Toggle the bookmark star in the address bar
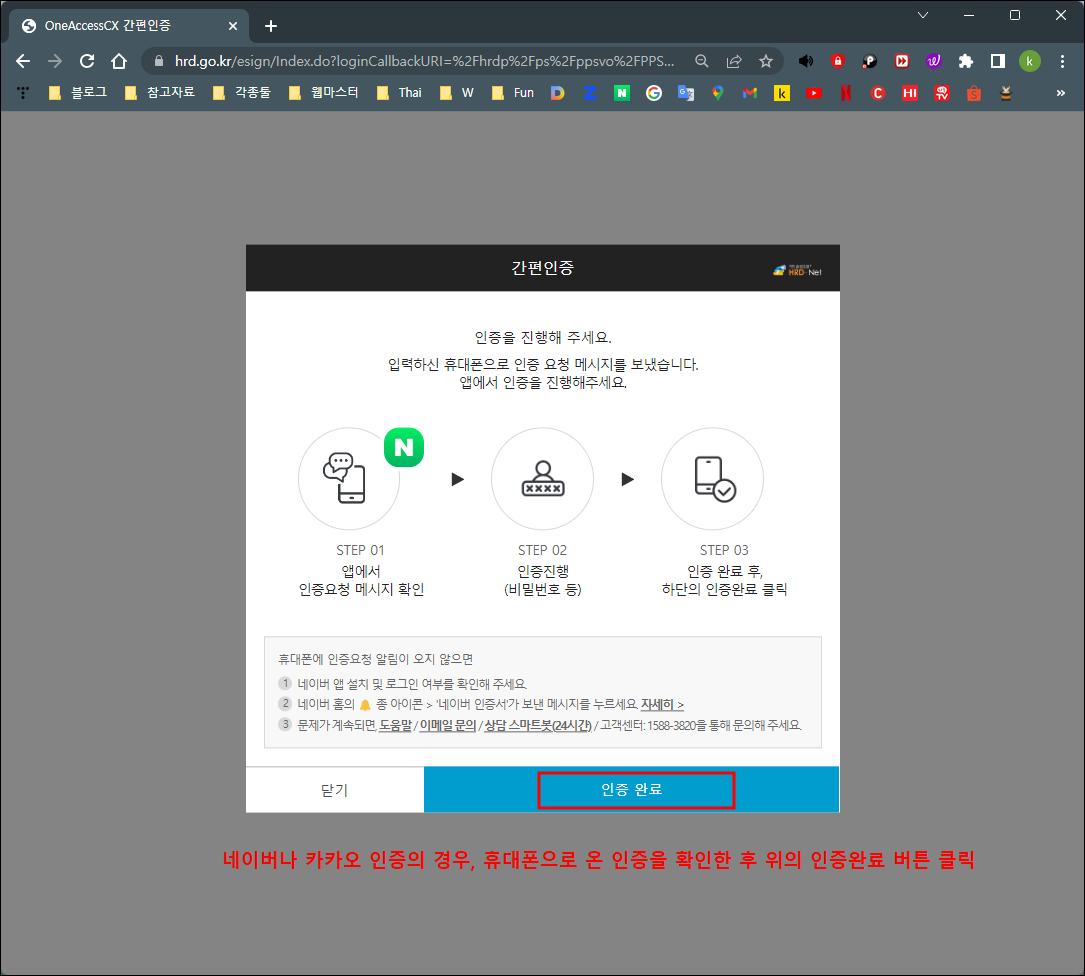1085x976 pixels. coord(766,61)
